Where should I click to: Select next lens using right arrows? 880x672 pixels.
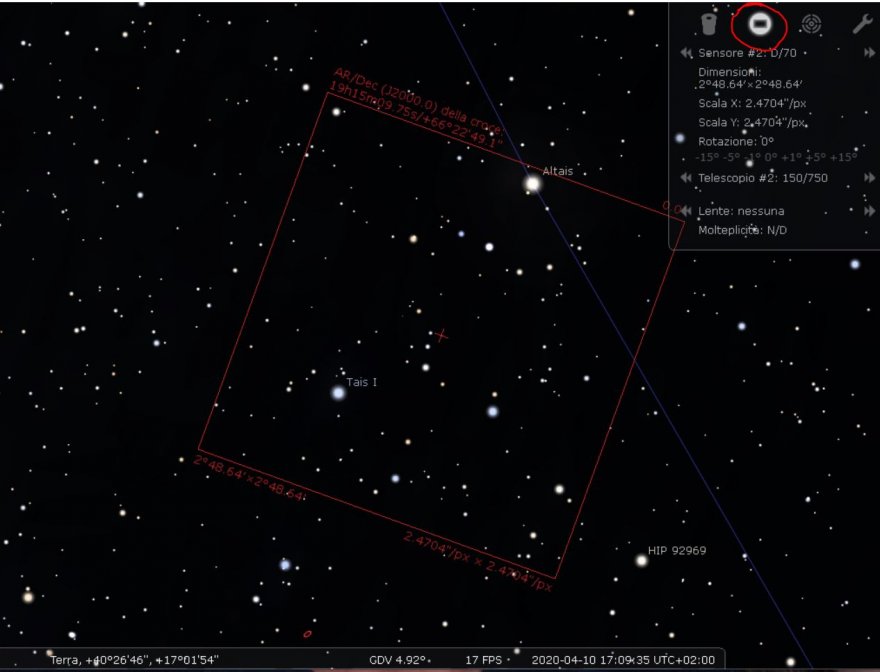pyautogui.click(x=869, y=211)
